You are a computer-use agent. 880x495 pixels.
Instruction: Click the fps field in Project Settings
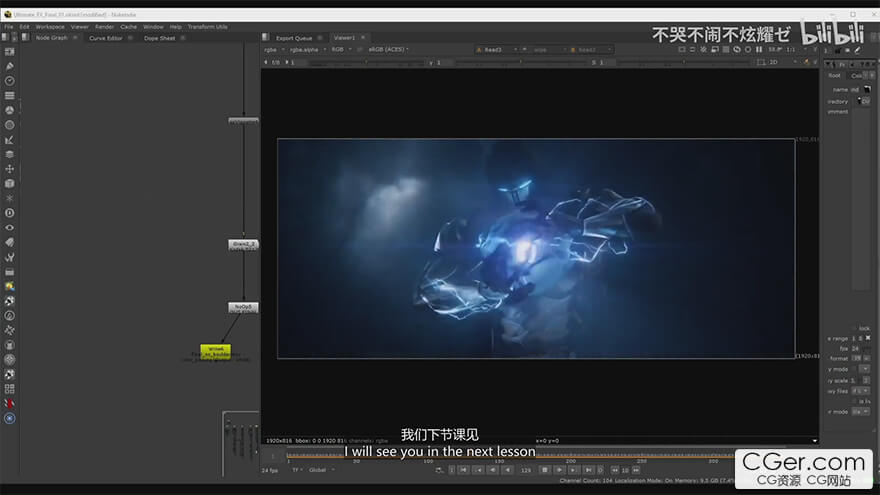point(856,349)
